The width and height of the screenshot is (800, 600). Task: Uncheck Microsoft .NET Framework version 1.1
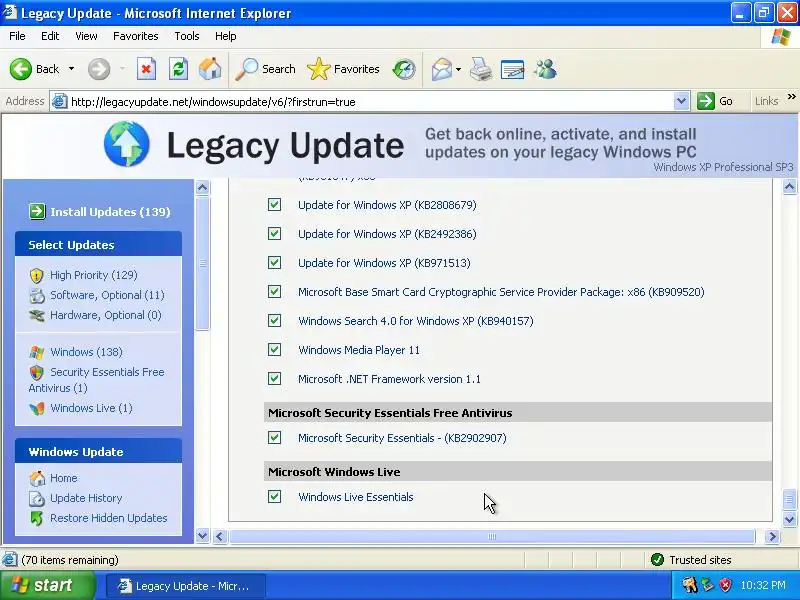pos(274,379)
